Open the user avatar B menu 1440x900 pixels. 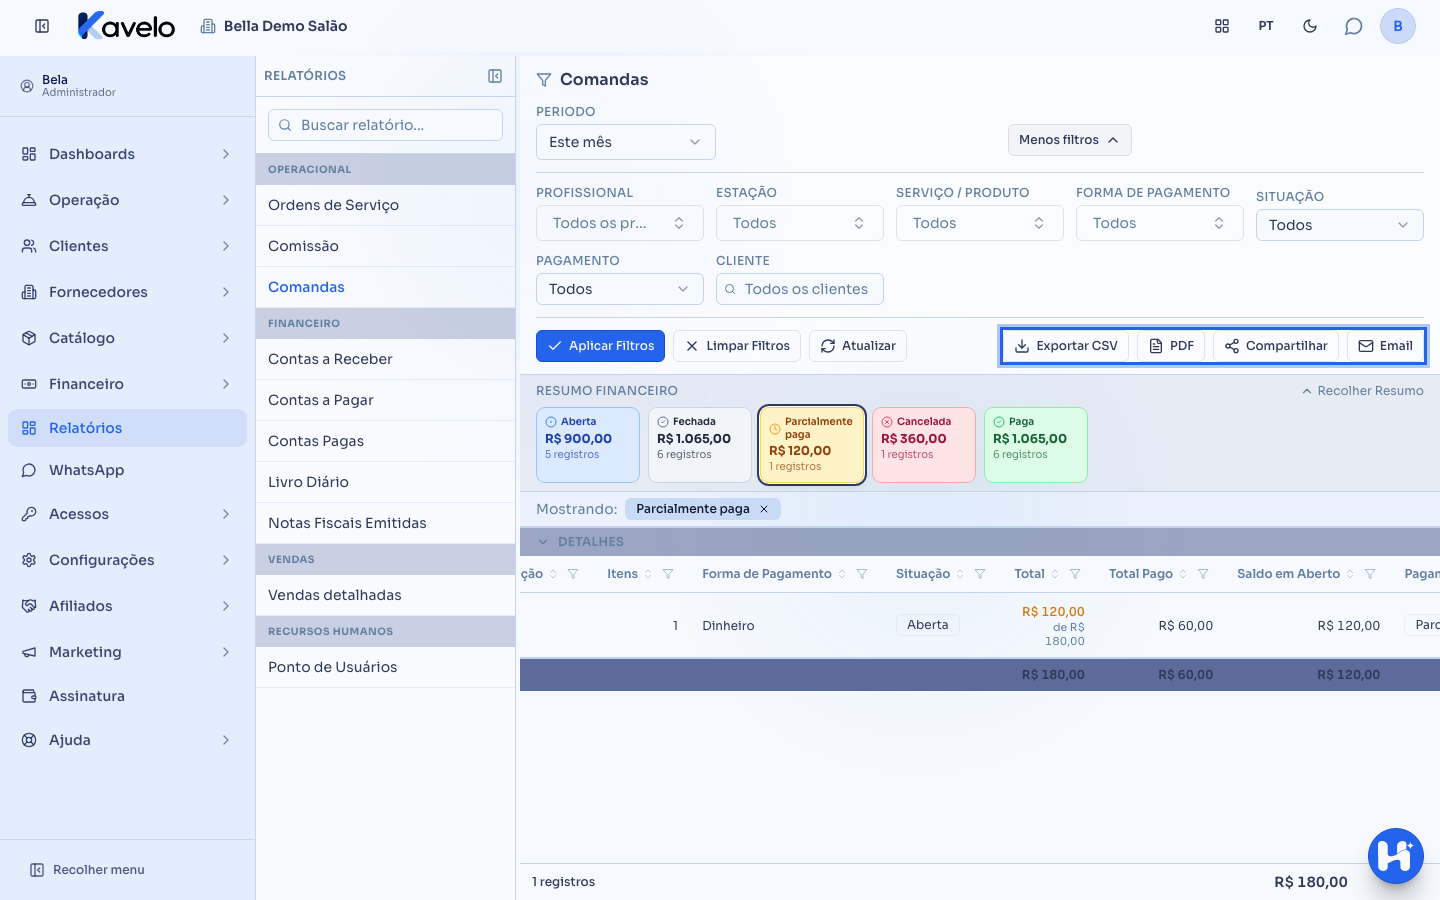point(1398,26)
